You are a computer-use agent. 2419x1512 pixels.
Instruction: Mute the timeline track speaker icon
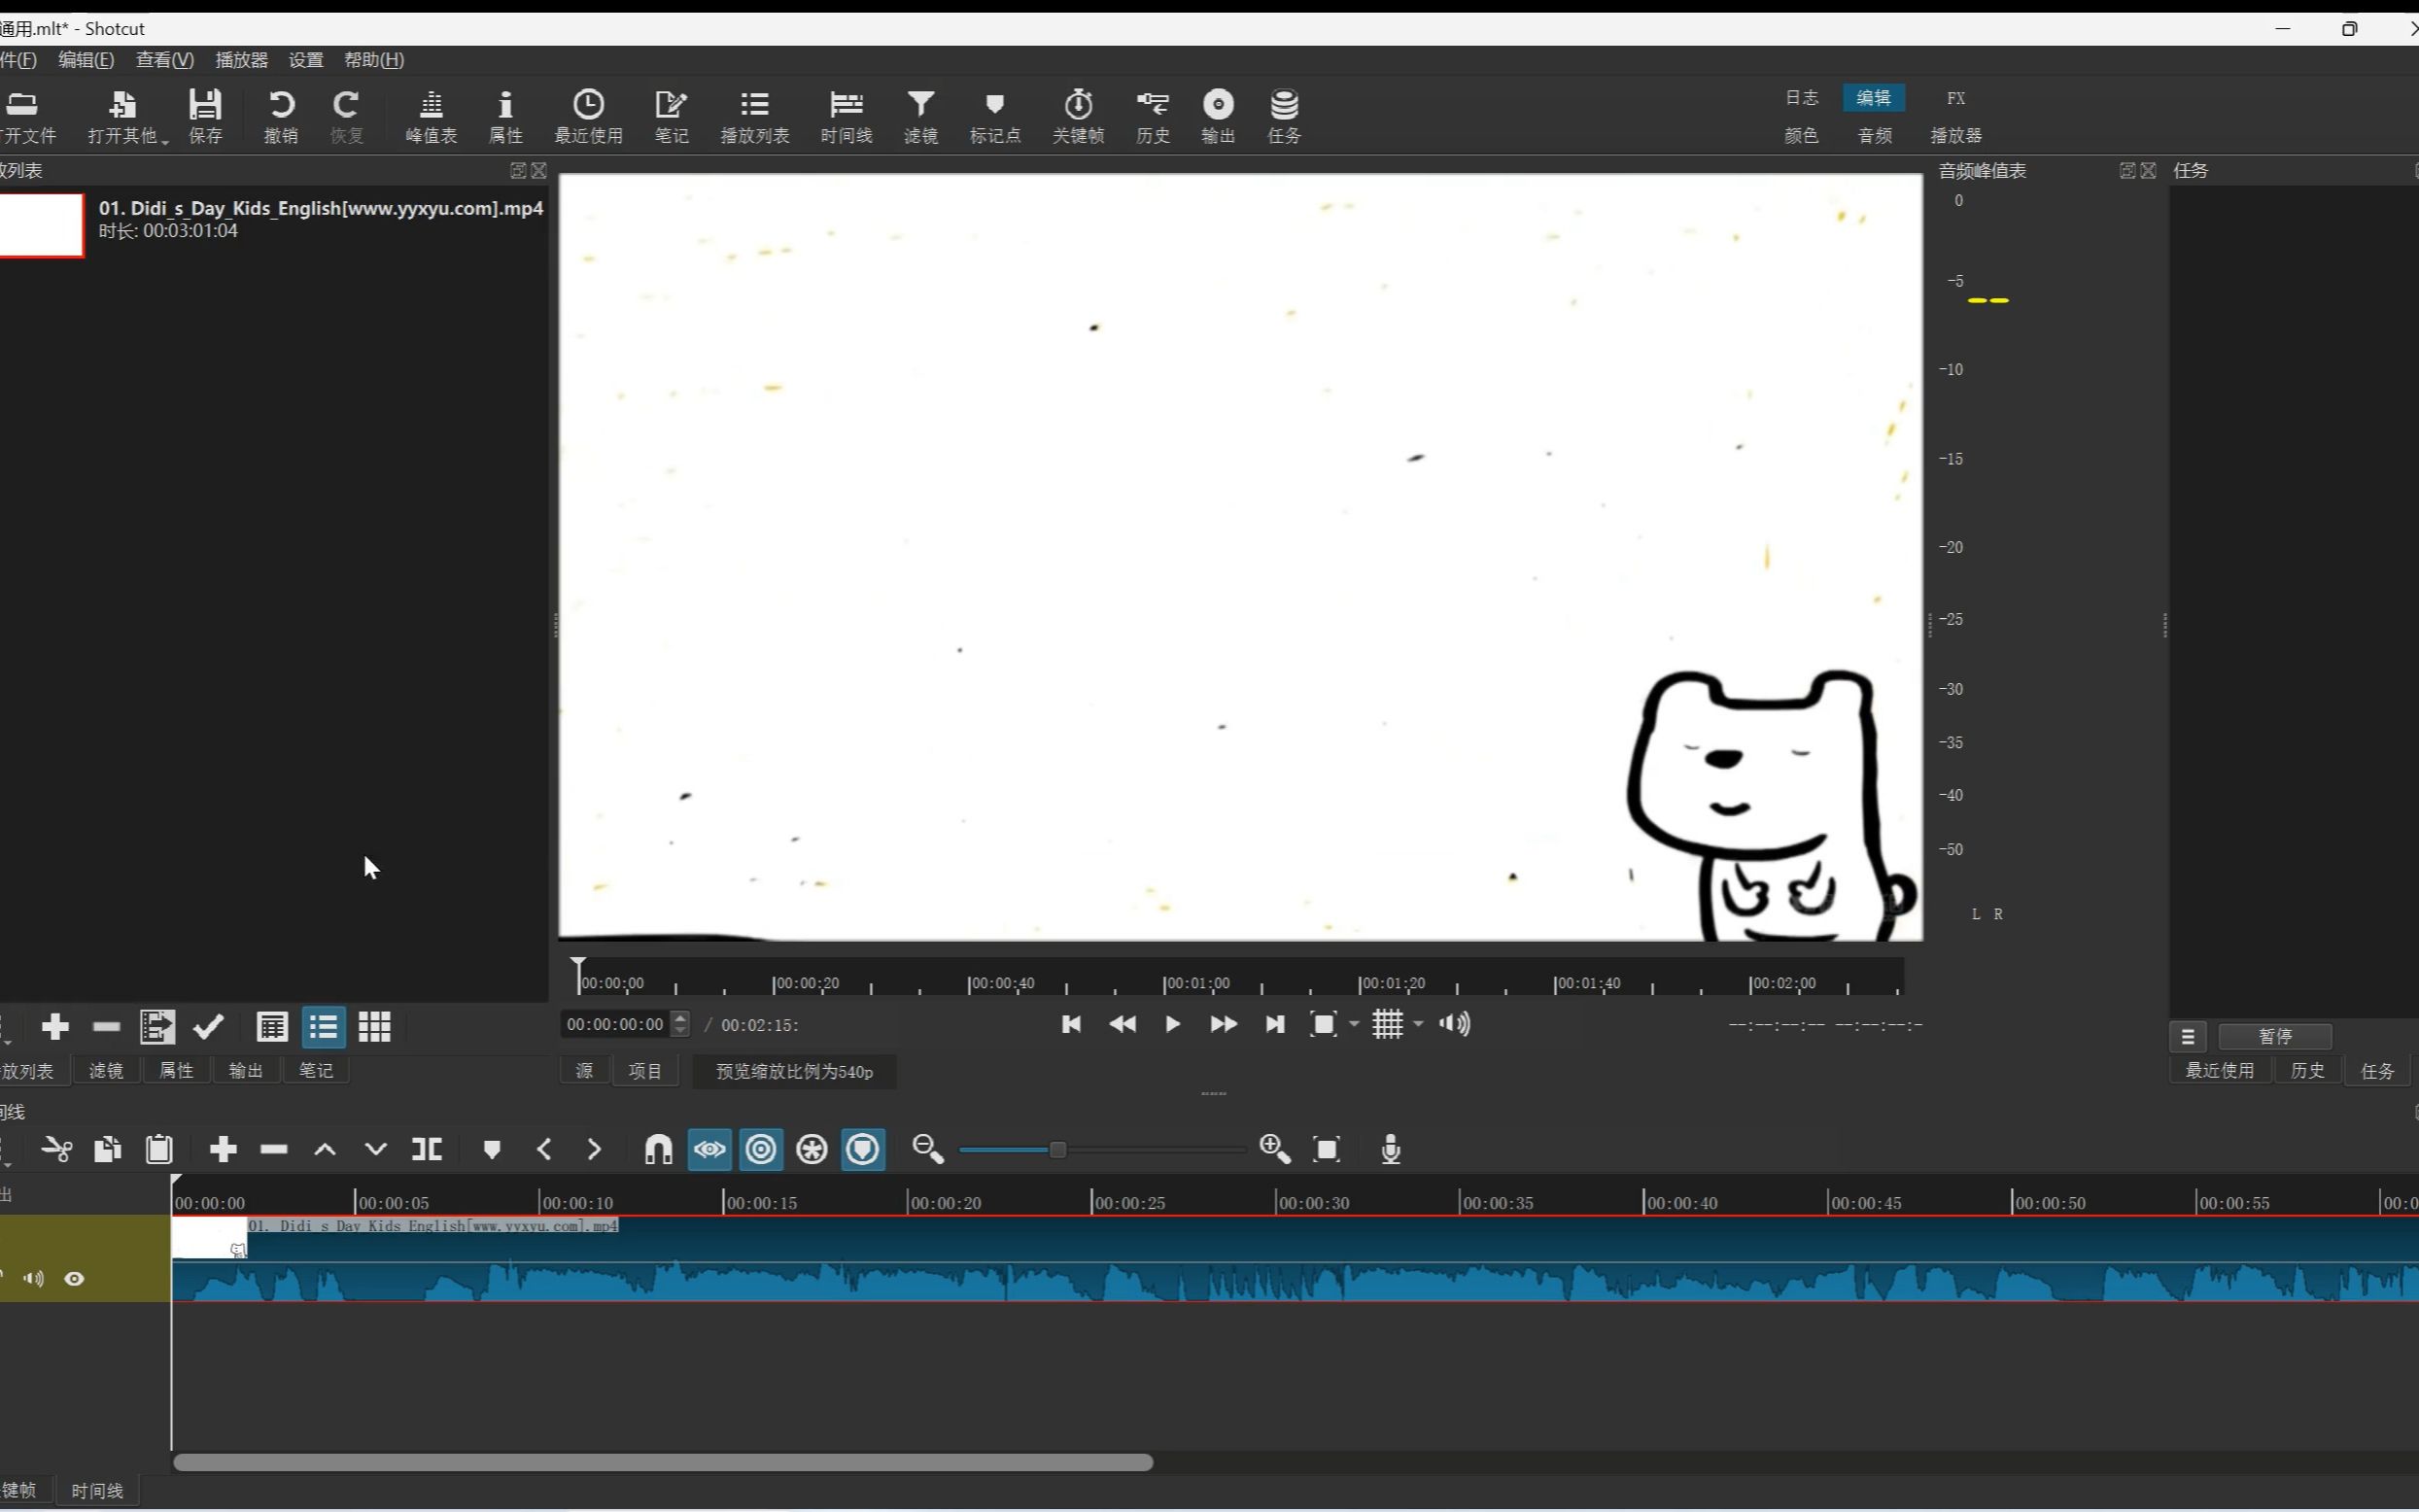click(34, 1278)
